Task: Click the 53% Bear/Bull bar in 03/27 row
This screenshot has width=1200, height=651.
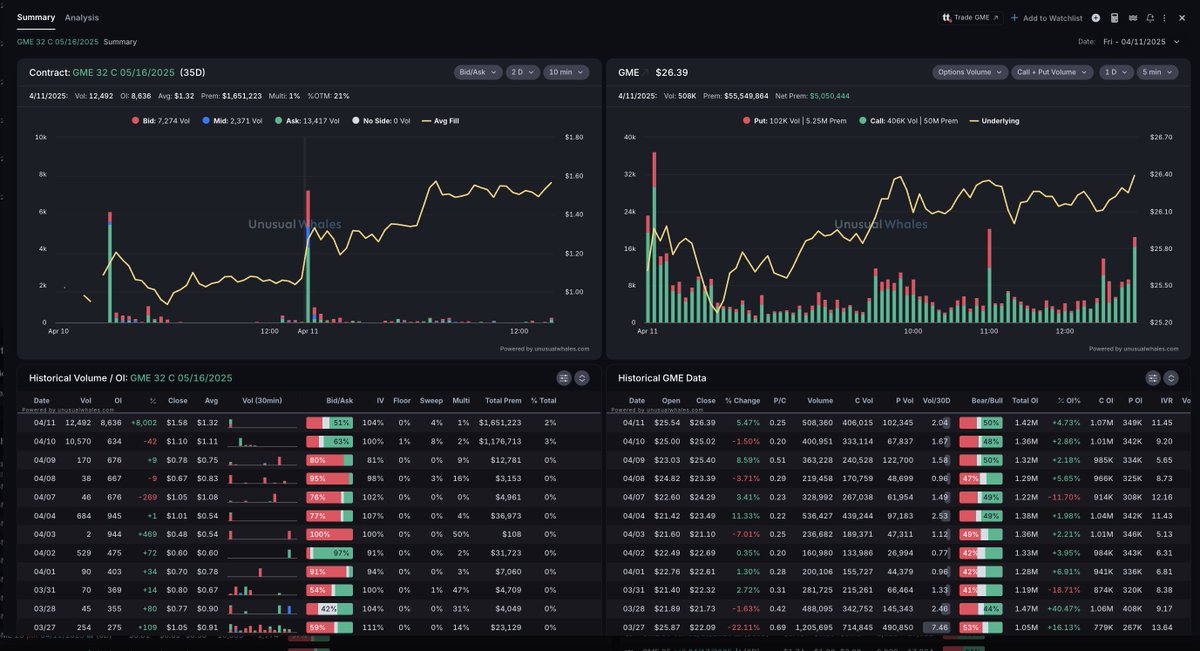Action: pyautogui.click(x=980, y=627)
